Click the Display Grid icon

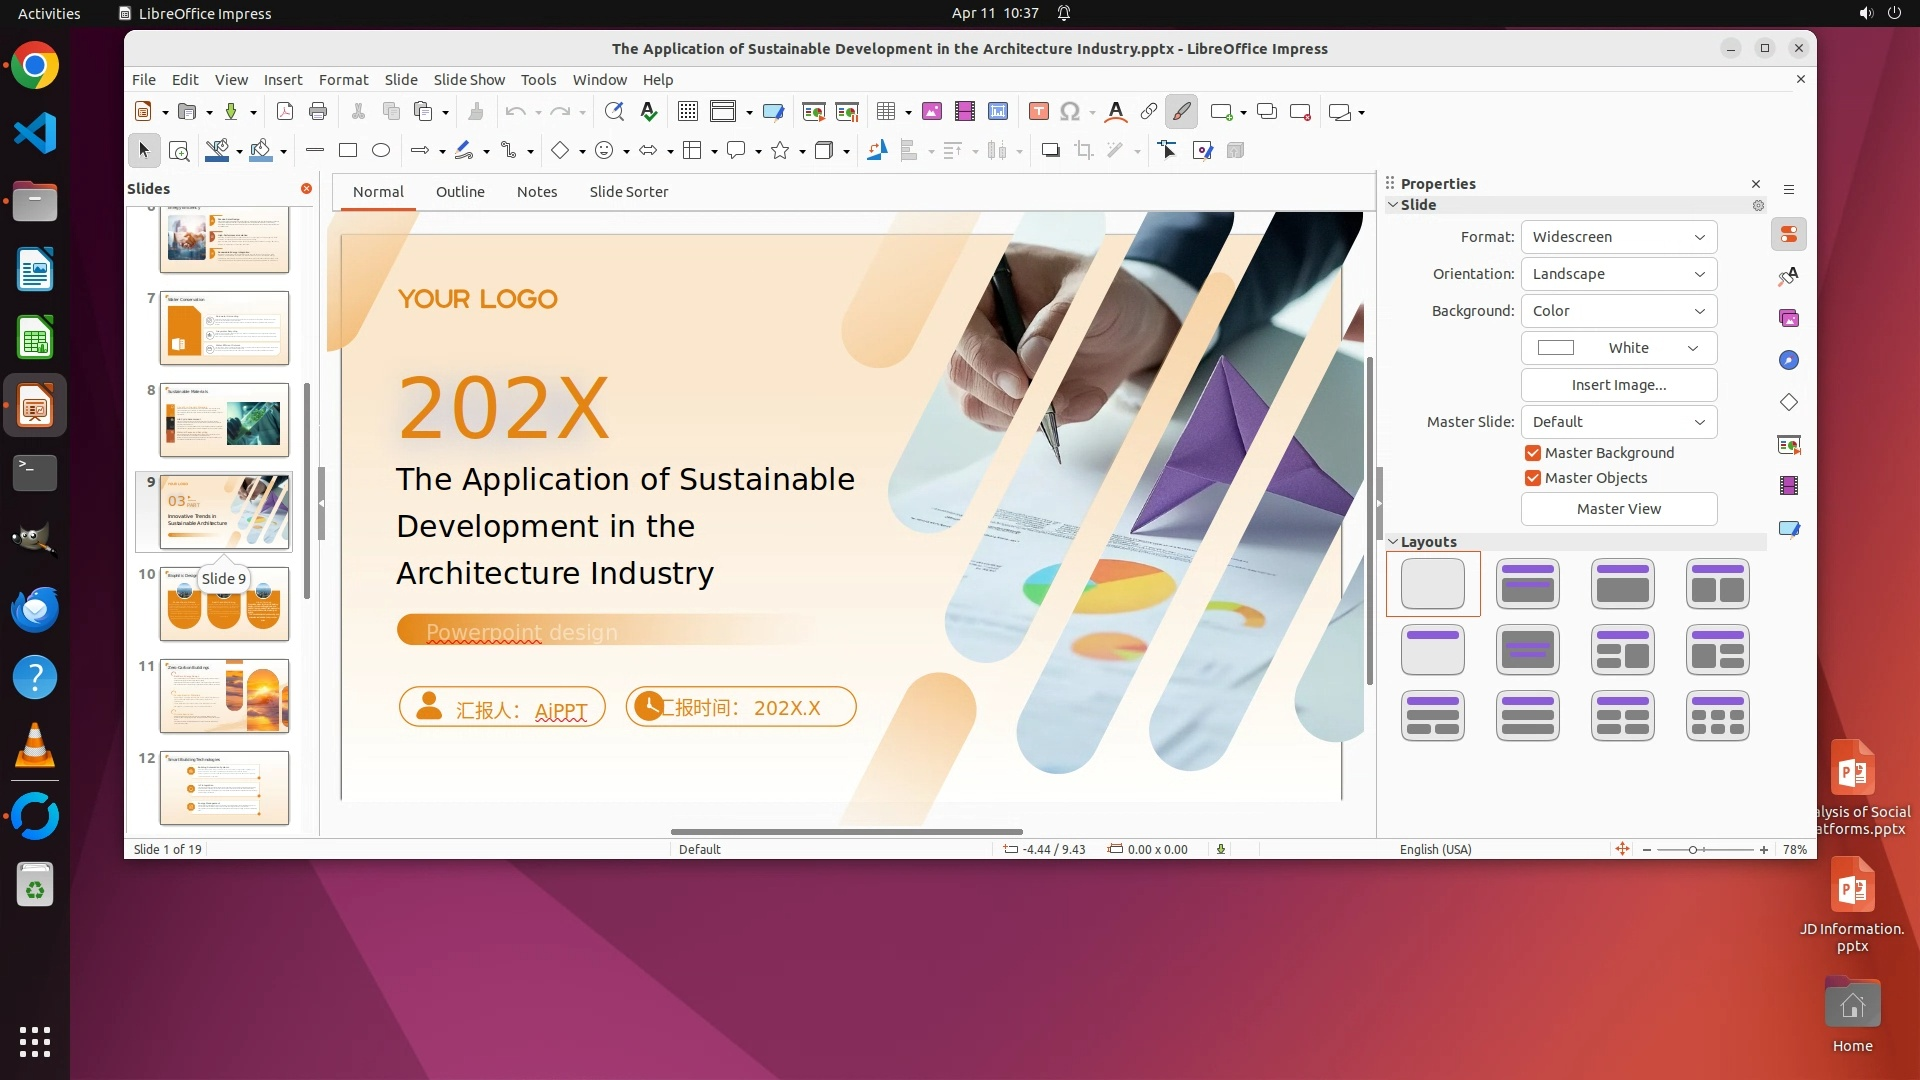[x=688, y=112]
